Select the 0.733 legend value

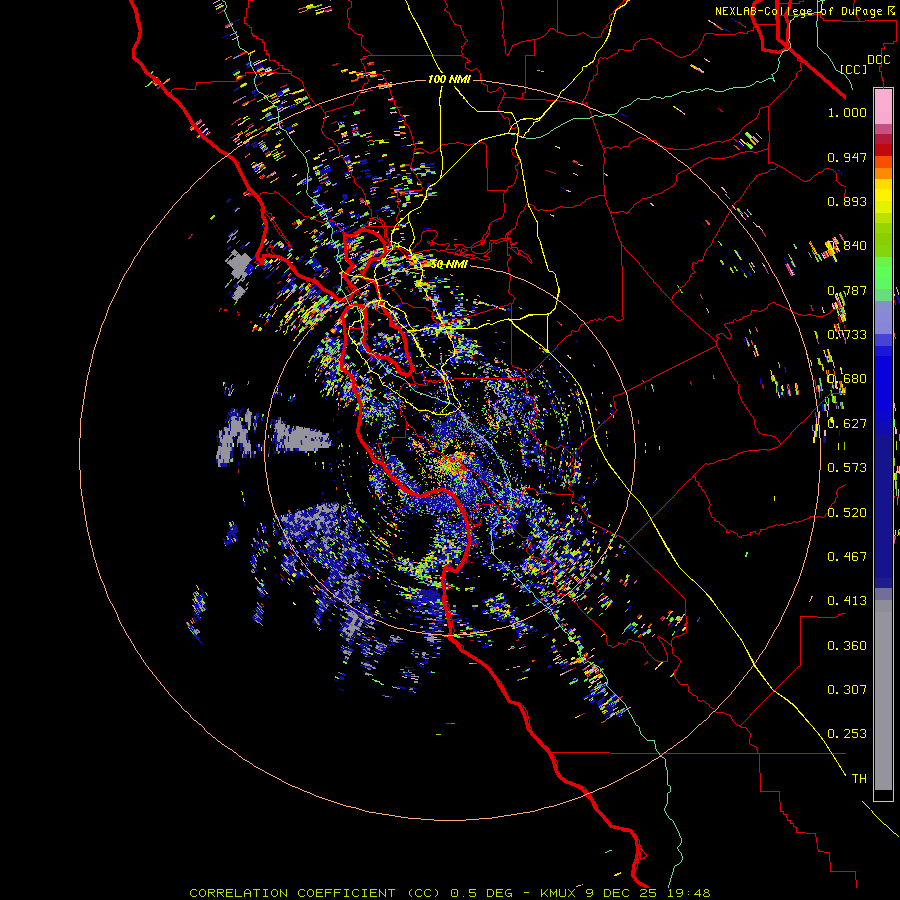click(x=847, y=335)
